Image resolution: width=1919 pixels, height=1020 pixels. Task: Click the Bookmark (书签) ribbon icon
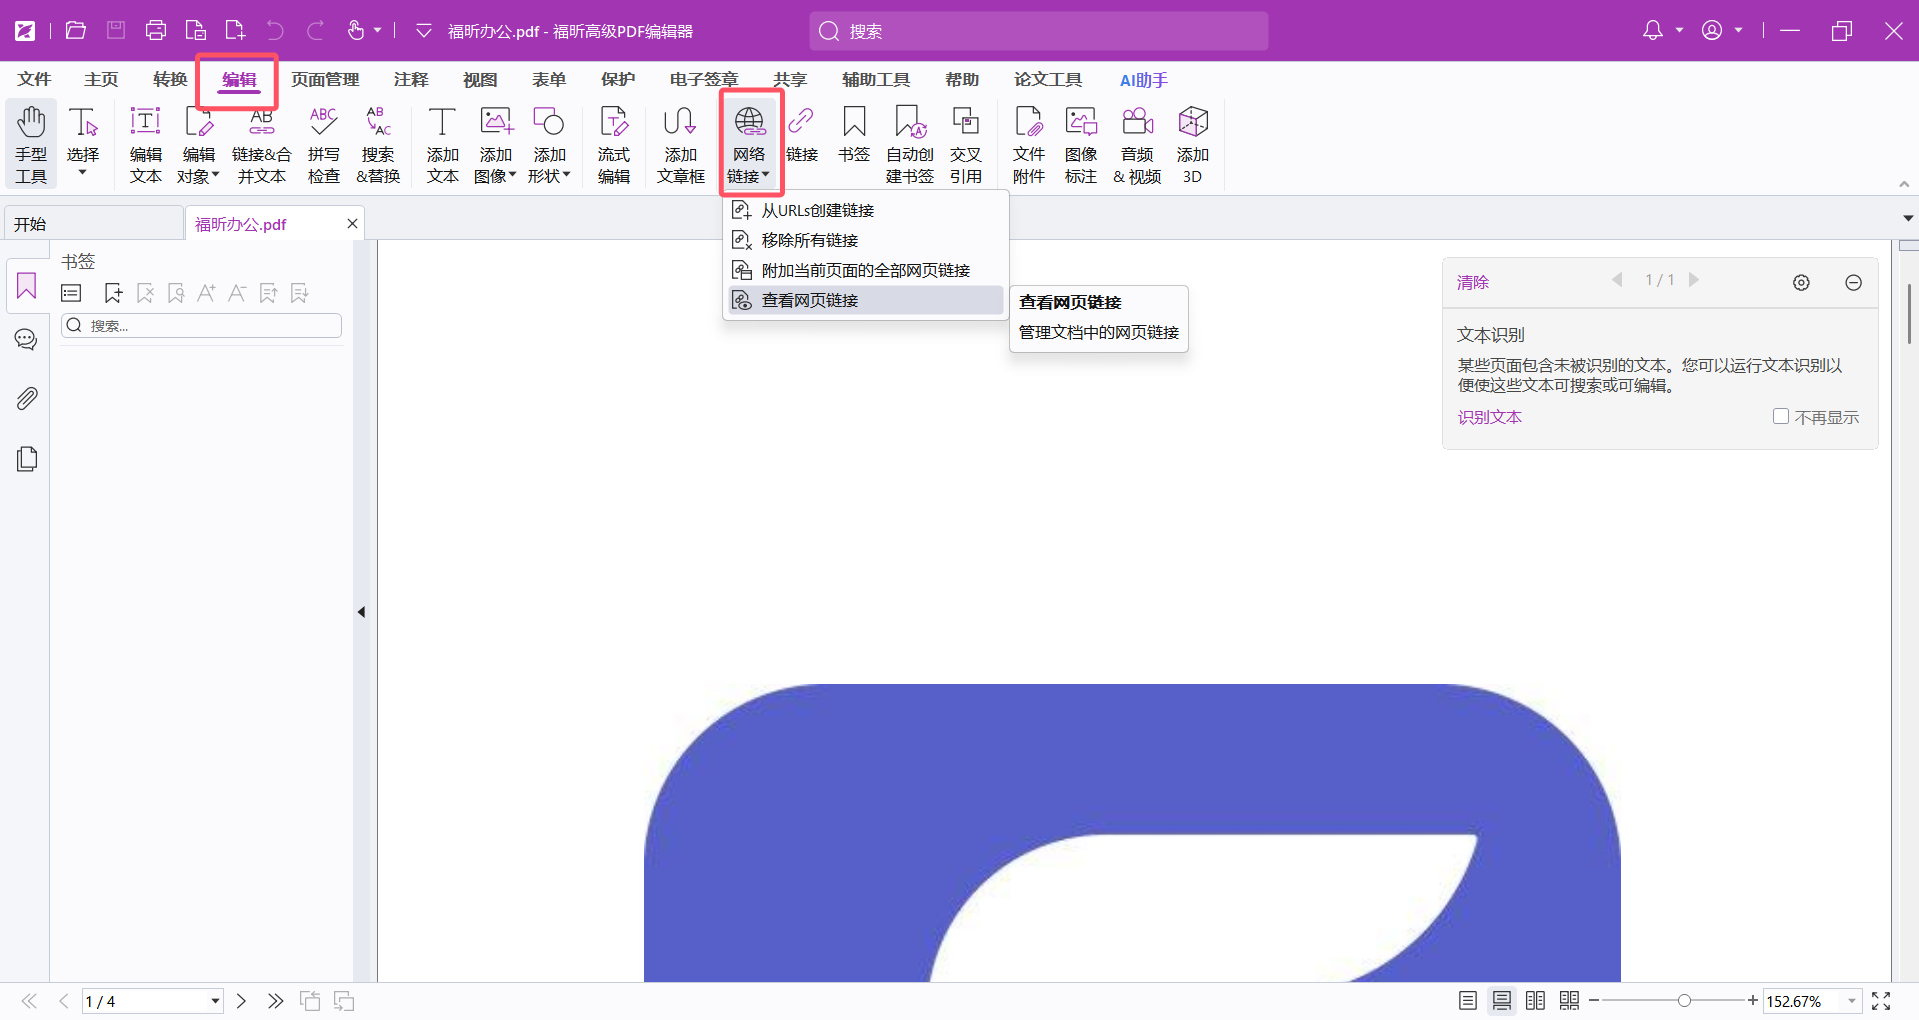coord(854,135)
